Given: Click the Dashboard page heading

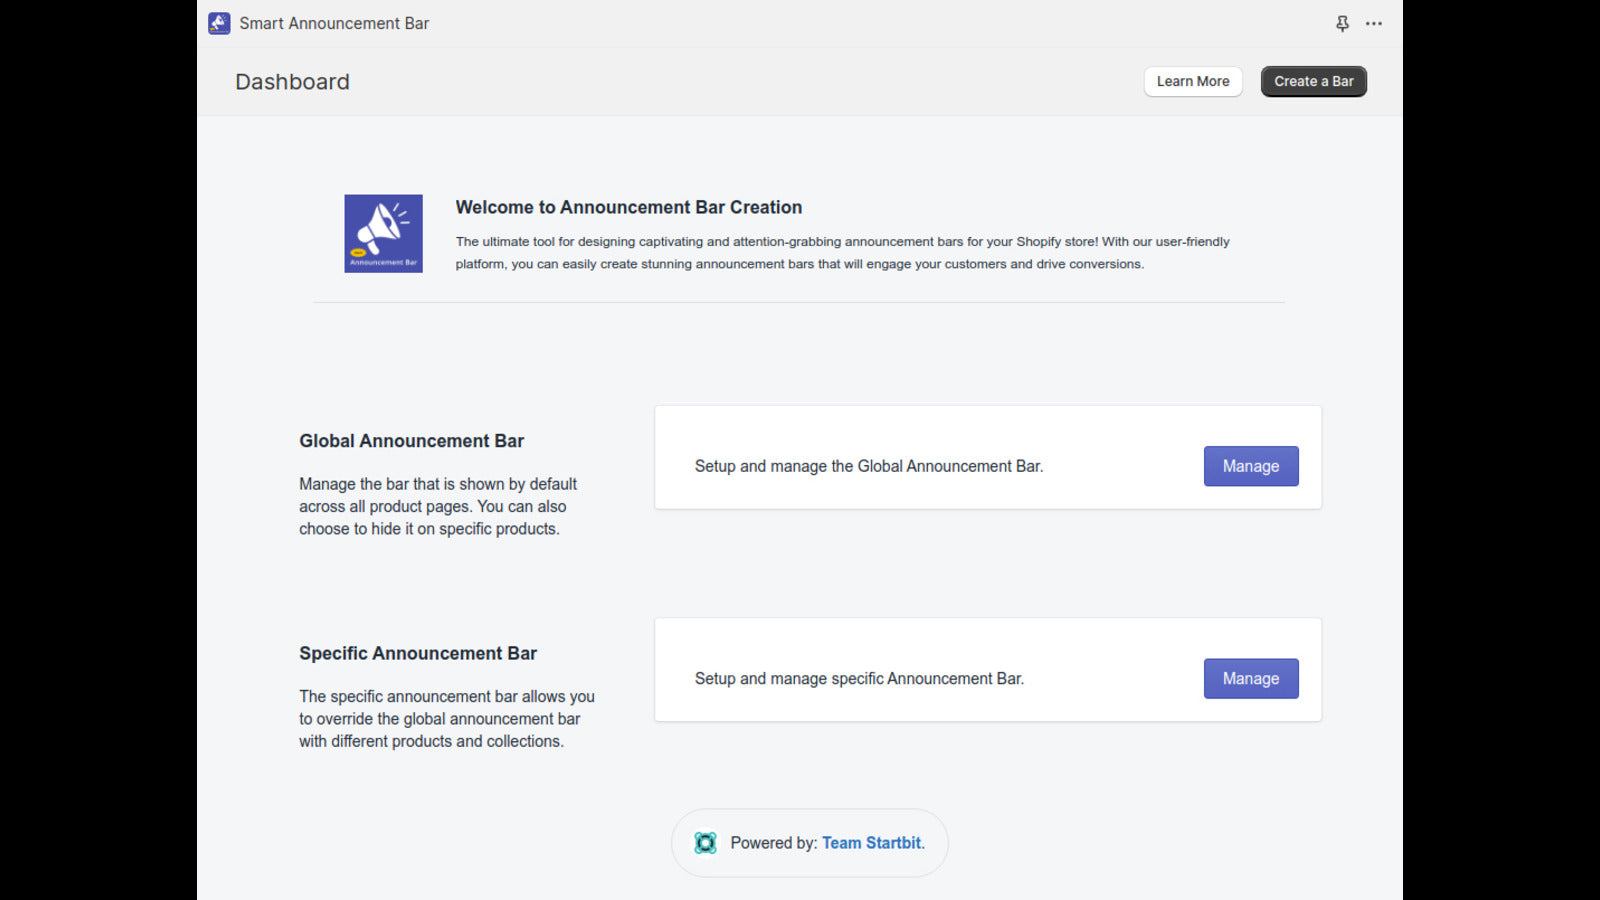Looking at the screenshot, I should pos(292,82).
